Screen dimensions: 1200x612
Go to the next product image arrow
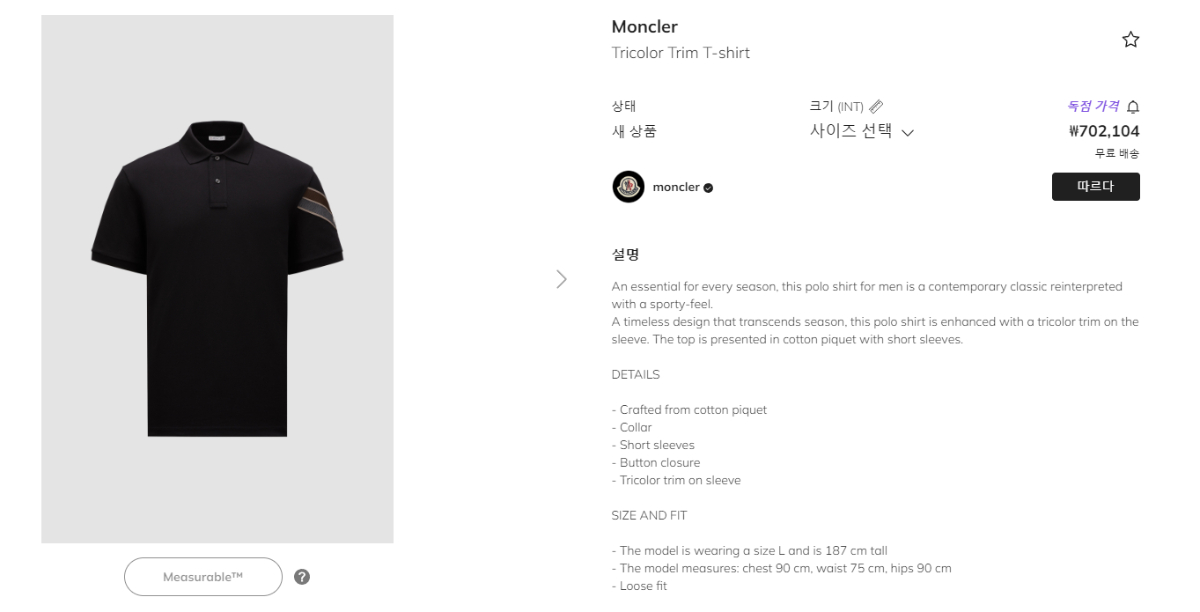[x=561, y=279]
